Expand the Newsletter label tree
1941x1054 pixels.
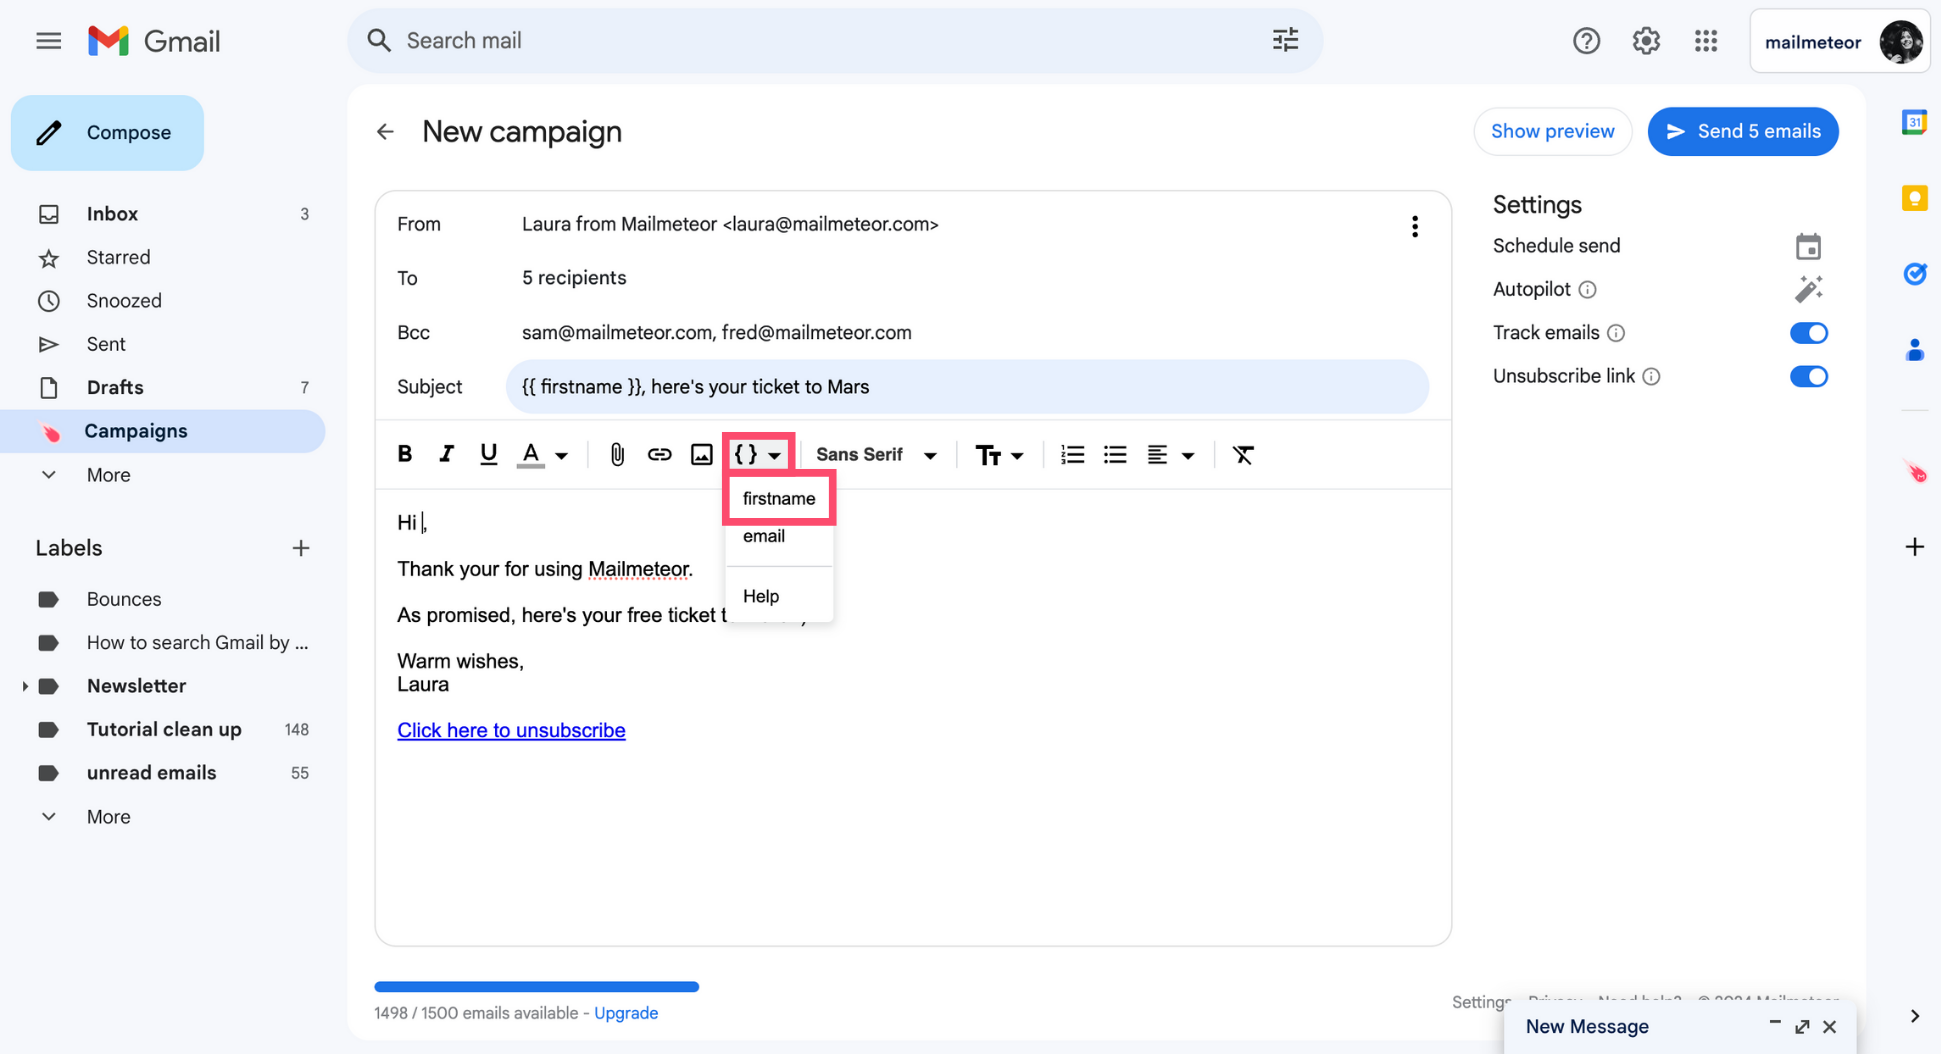pyautogui.click(x=24, y=686)
